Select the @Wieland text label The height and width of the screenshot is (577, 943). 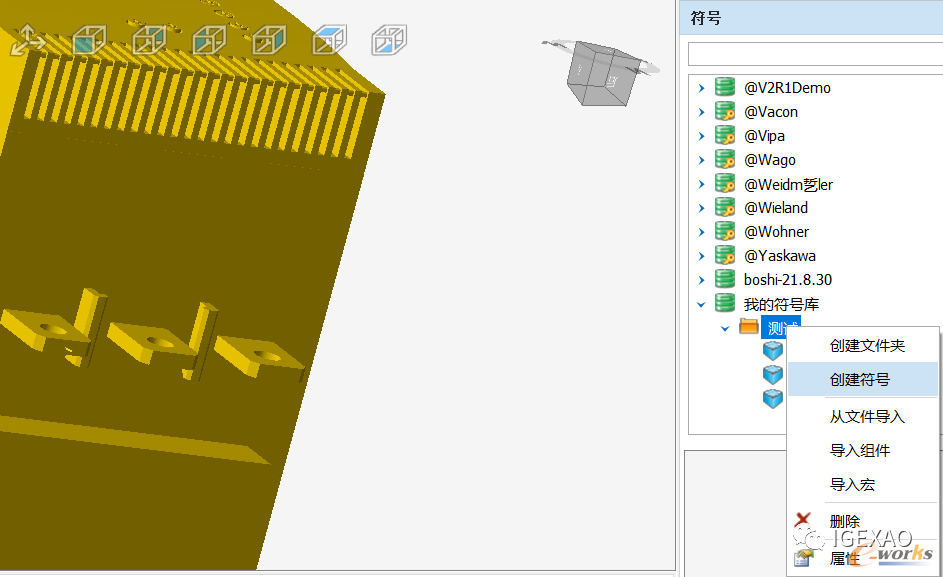(776, 208)
